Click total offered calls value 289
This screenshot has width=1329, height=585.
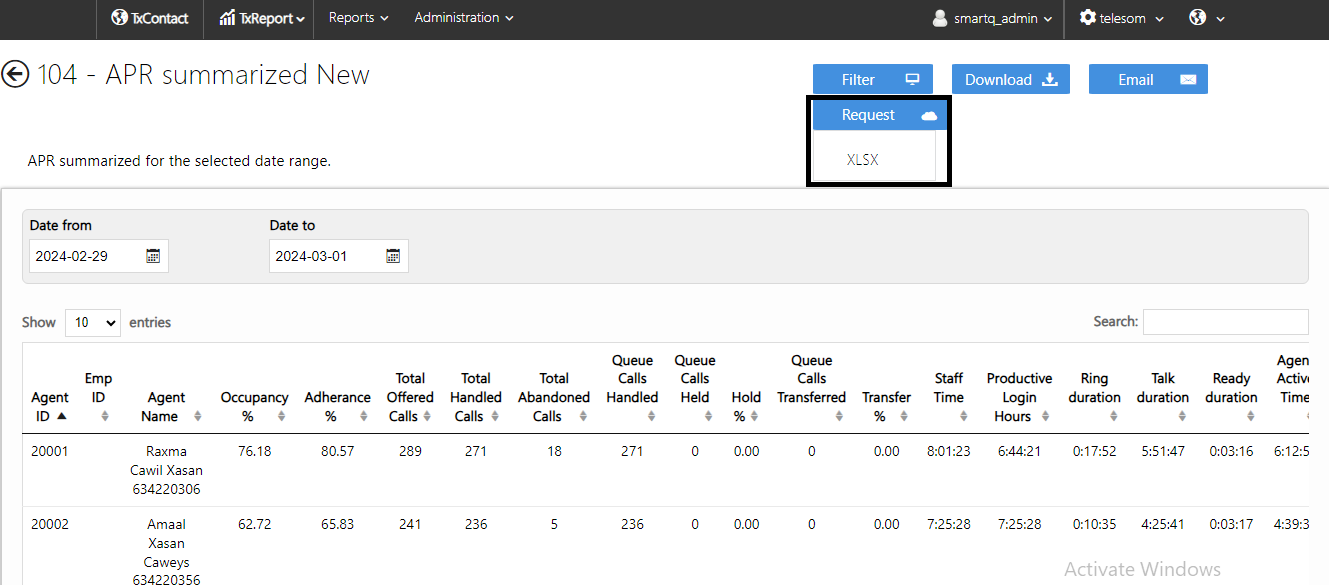tap(410, 451)
